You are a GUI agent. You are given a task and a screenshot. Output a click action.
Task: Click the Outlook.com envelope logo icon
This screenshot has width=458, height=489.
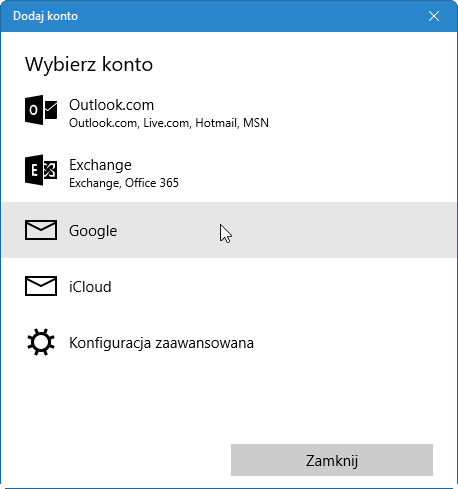point(41,110)
